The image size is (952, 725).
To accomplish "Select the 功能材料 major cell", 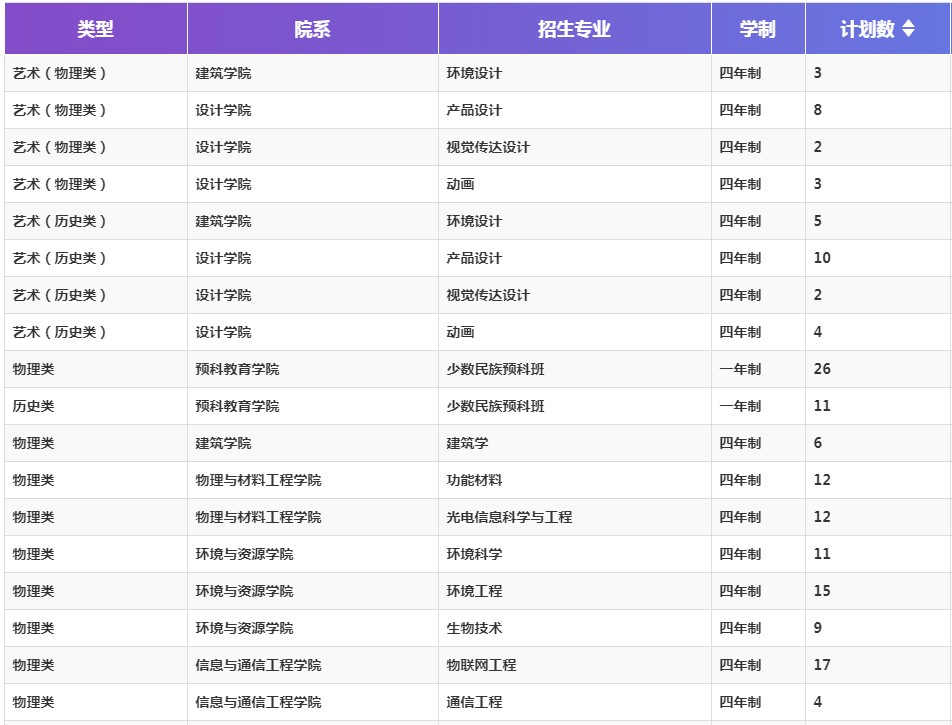I will click(x=474, y=480).
